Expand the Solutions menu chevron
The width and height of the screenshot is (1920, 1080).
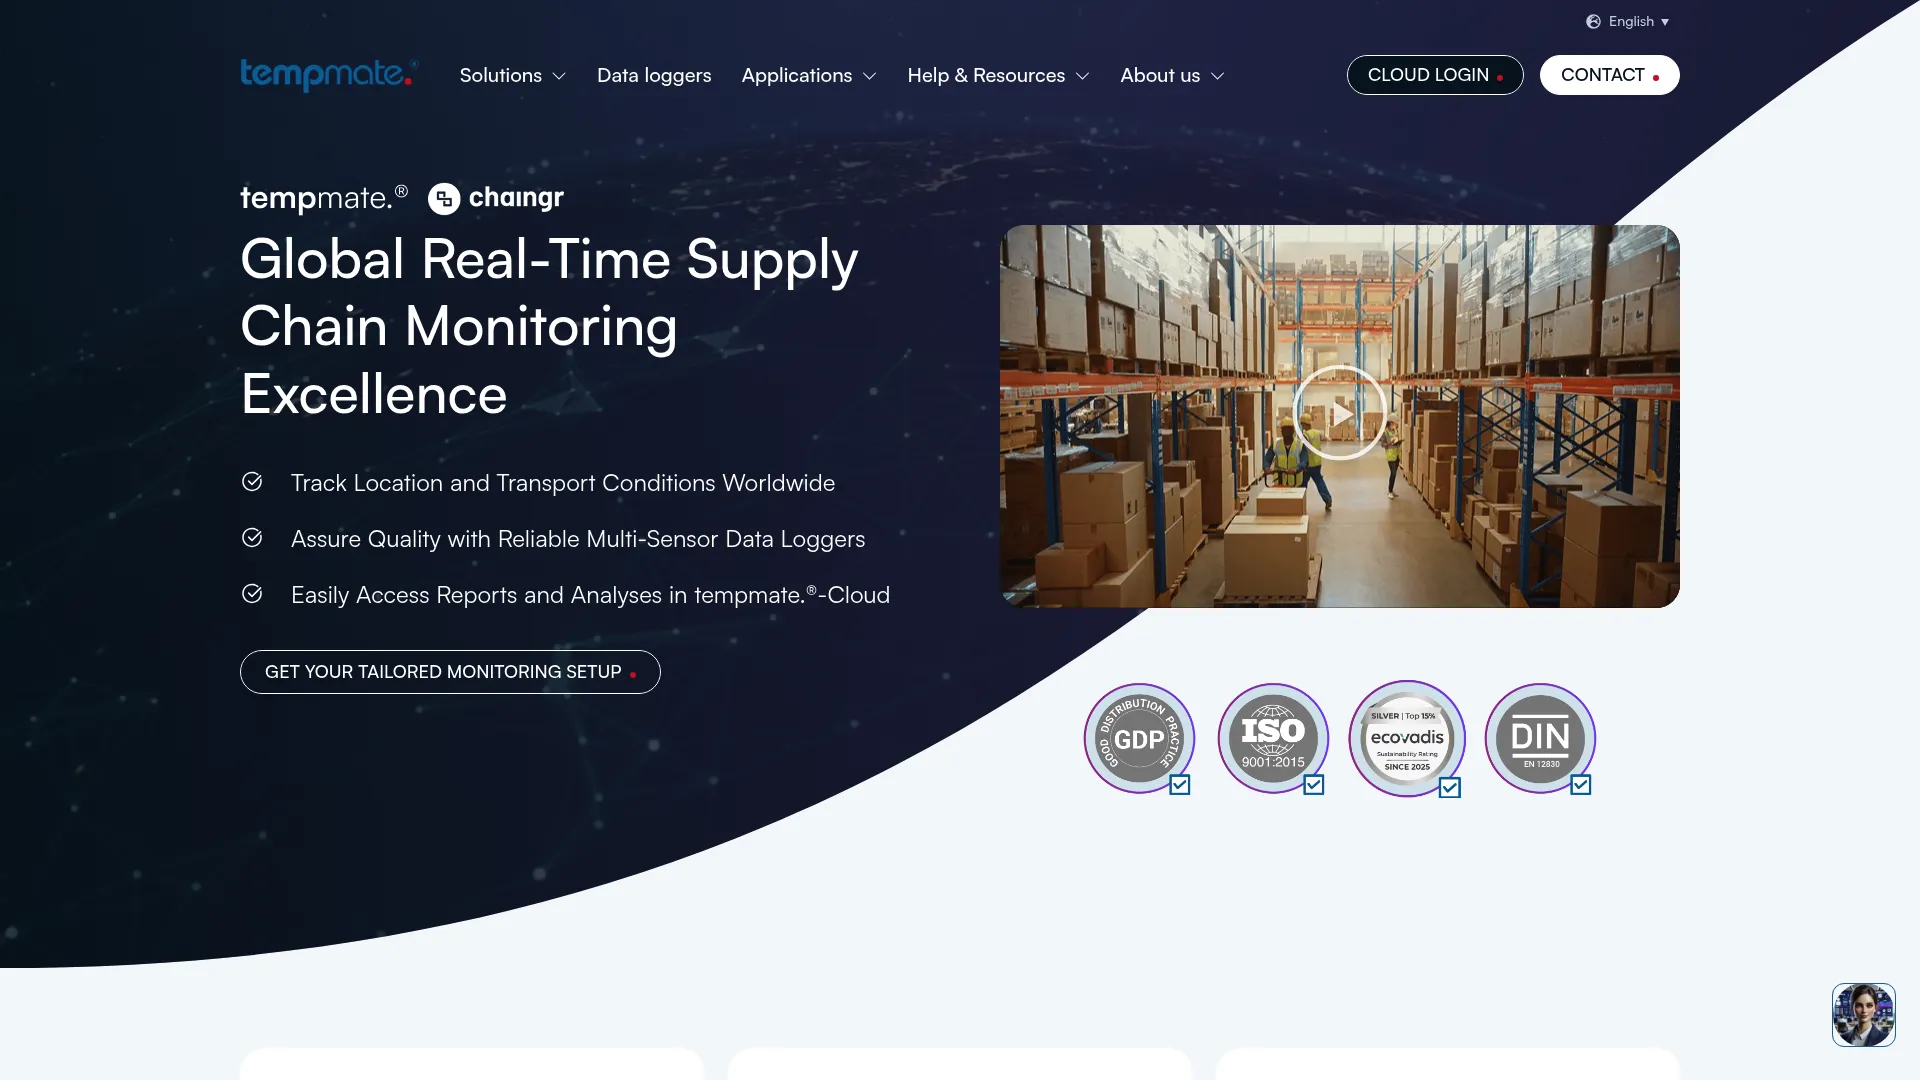[559, 76]
